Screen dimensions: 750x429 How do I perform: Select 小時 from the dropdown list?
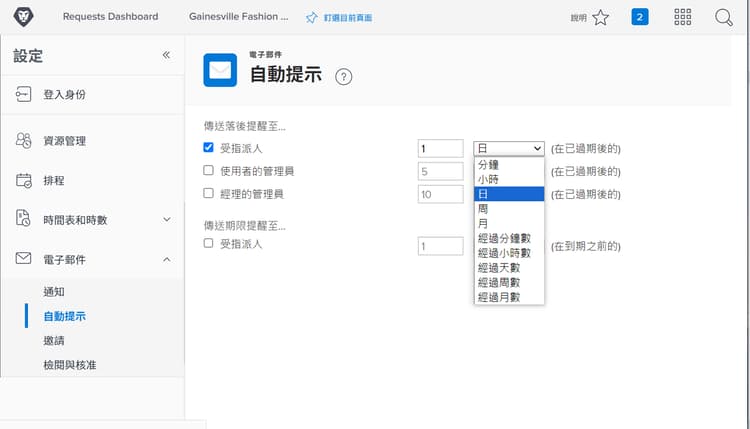pos(509,179)
